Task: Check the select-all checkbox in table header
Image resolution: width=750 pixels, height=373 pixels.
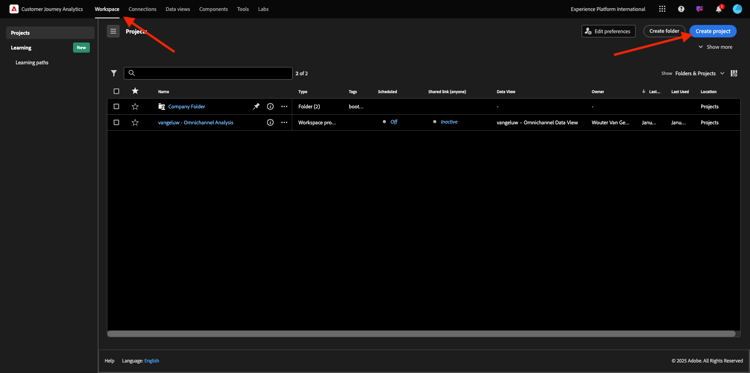Action: (116, 91)
